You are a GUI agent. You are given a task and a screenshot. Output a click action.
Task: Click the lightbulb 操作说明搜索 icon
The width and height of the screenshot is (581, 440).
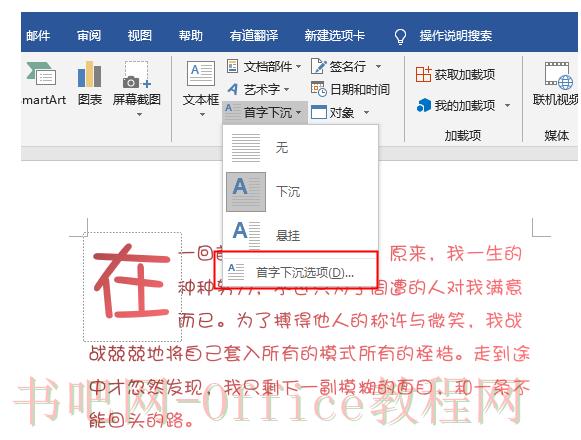click(x=400, y=36)
